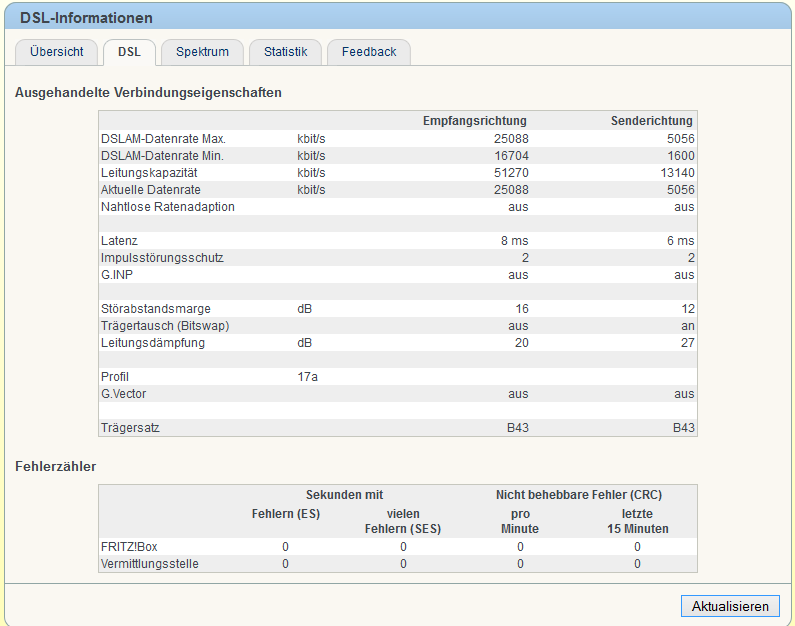Image resolution: width=795 pixels, height=626 pixels.
Task: Go to the Statistik tab
Action: pyautogui.click(x=285, y=52)
